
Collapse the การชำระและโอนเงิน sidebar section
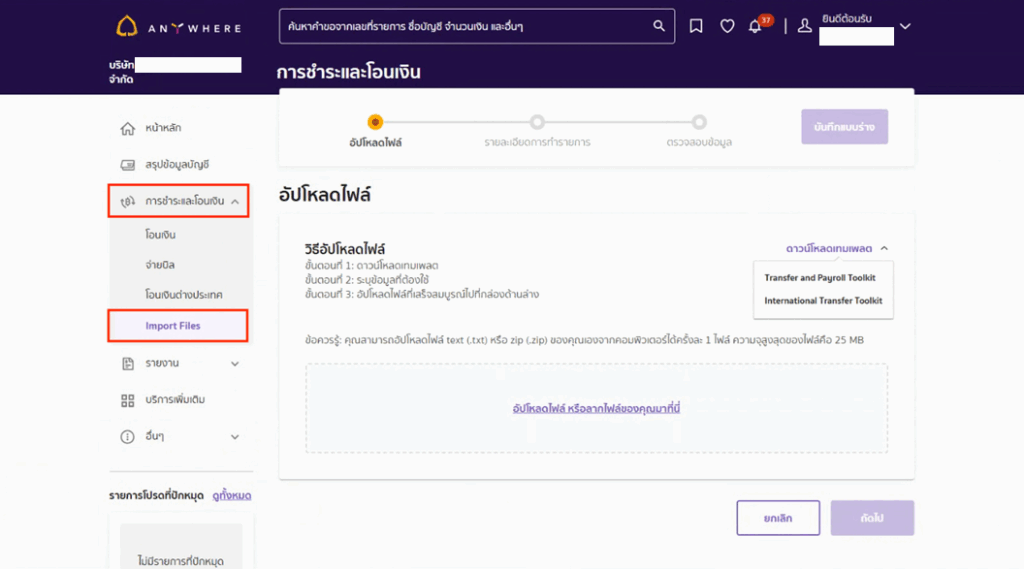click(x=235, y=201)
